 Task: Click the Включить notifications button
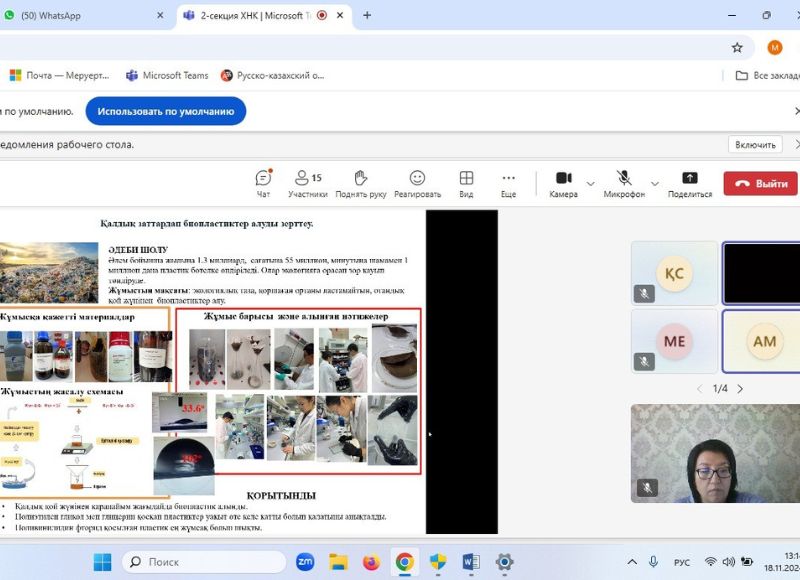tap(755, 144)
